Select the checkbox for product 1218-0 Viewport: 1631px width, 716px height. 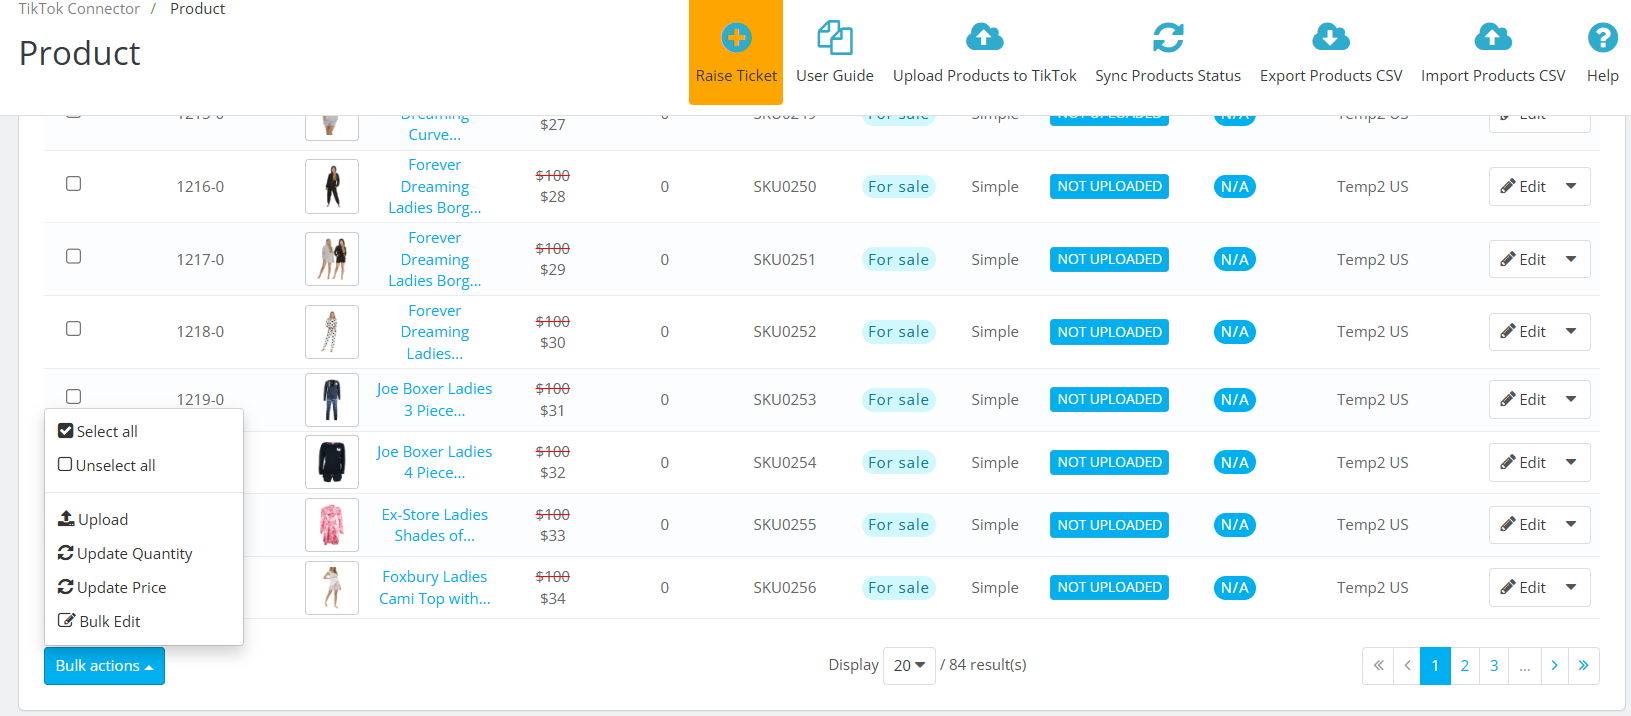click(x=73, y=329)
